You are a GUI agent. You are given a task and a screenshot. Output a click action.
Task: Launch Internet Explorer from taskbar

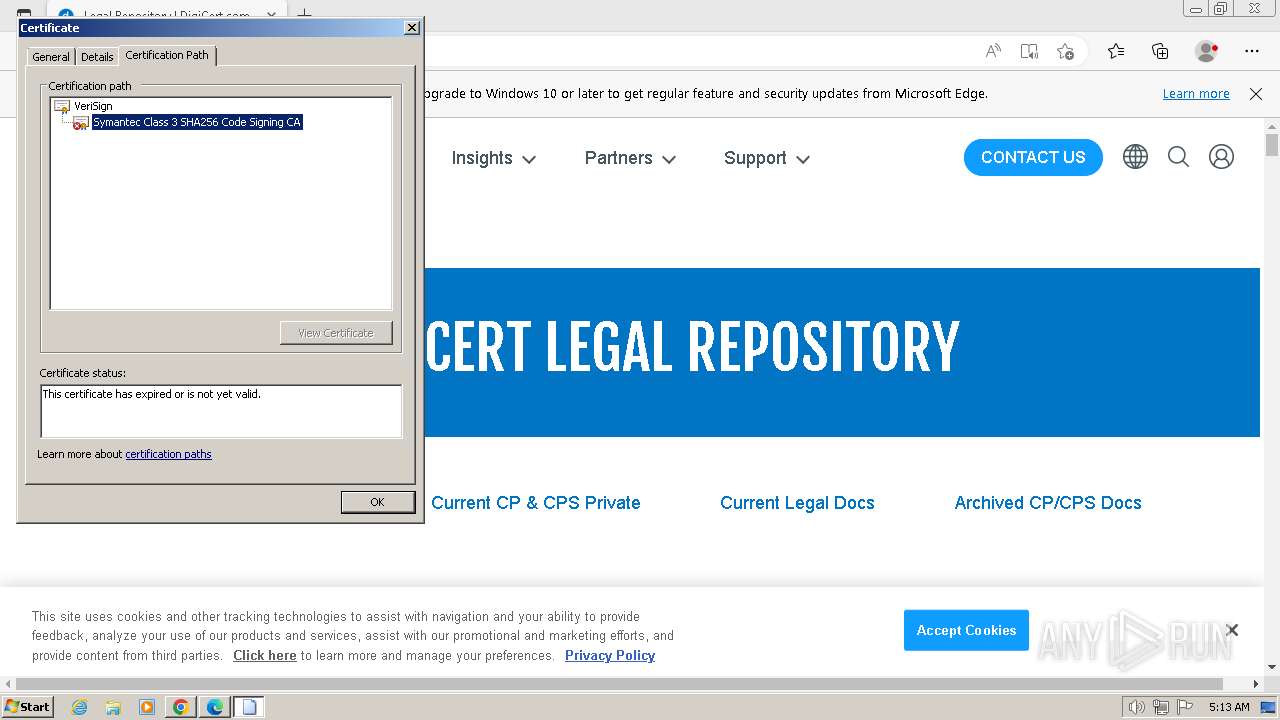coord(79,707)
